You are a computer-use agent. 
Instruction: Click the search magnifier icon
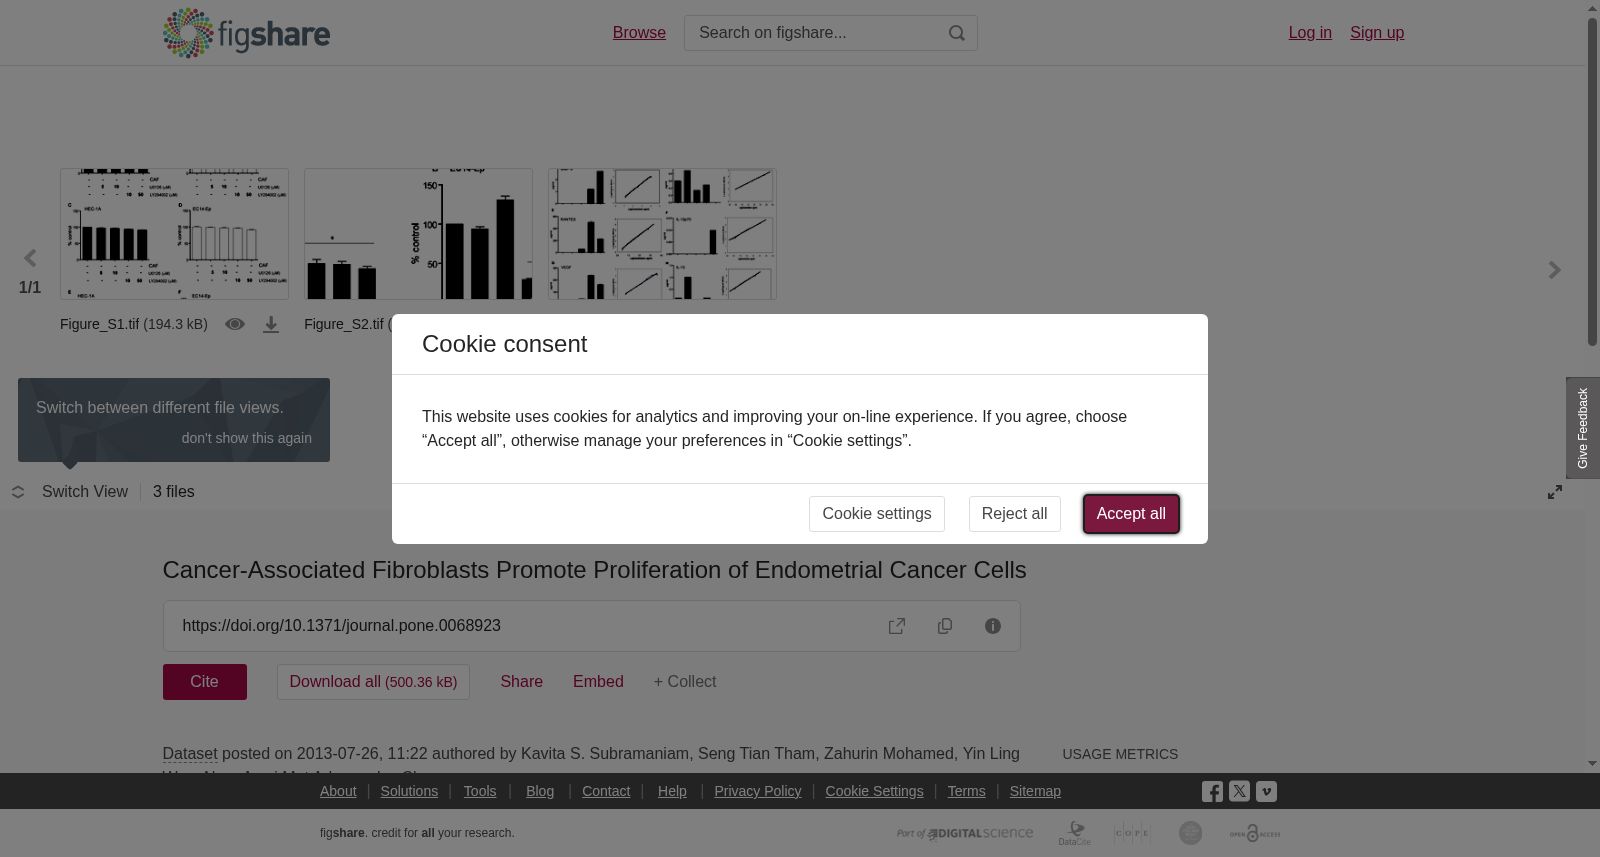[957, 33]
